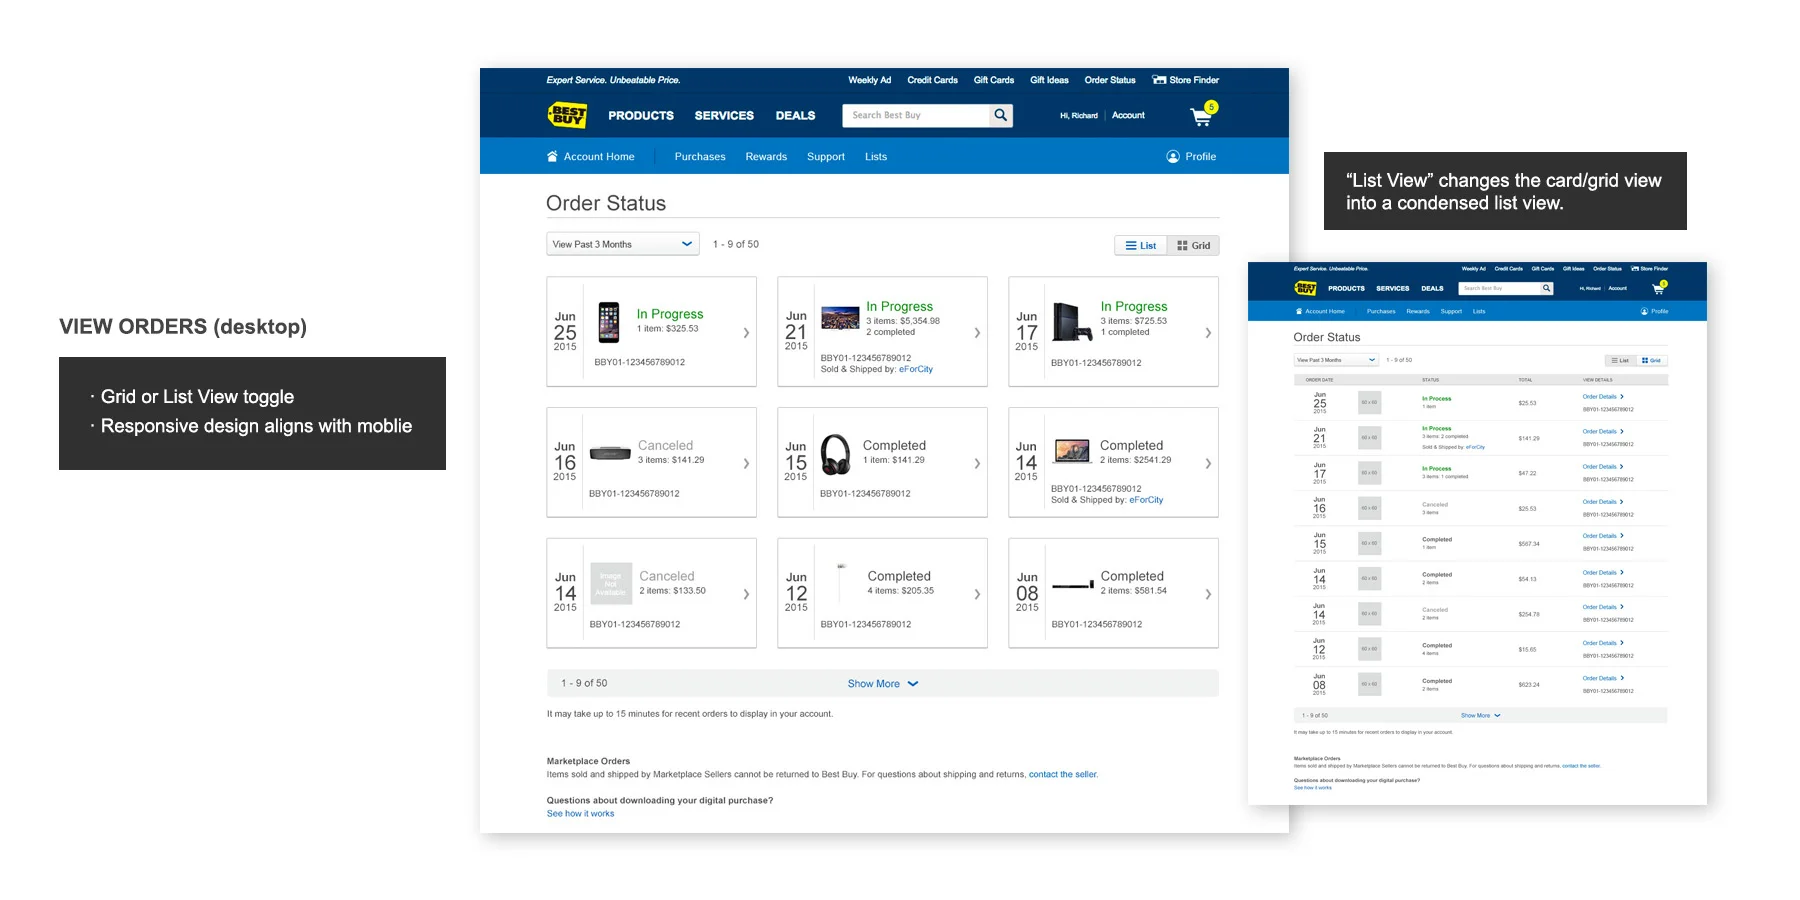
Task: Click the soundbar thumbnail on Jun 08 card
Action: (x=1072, y=585)
